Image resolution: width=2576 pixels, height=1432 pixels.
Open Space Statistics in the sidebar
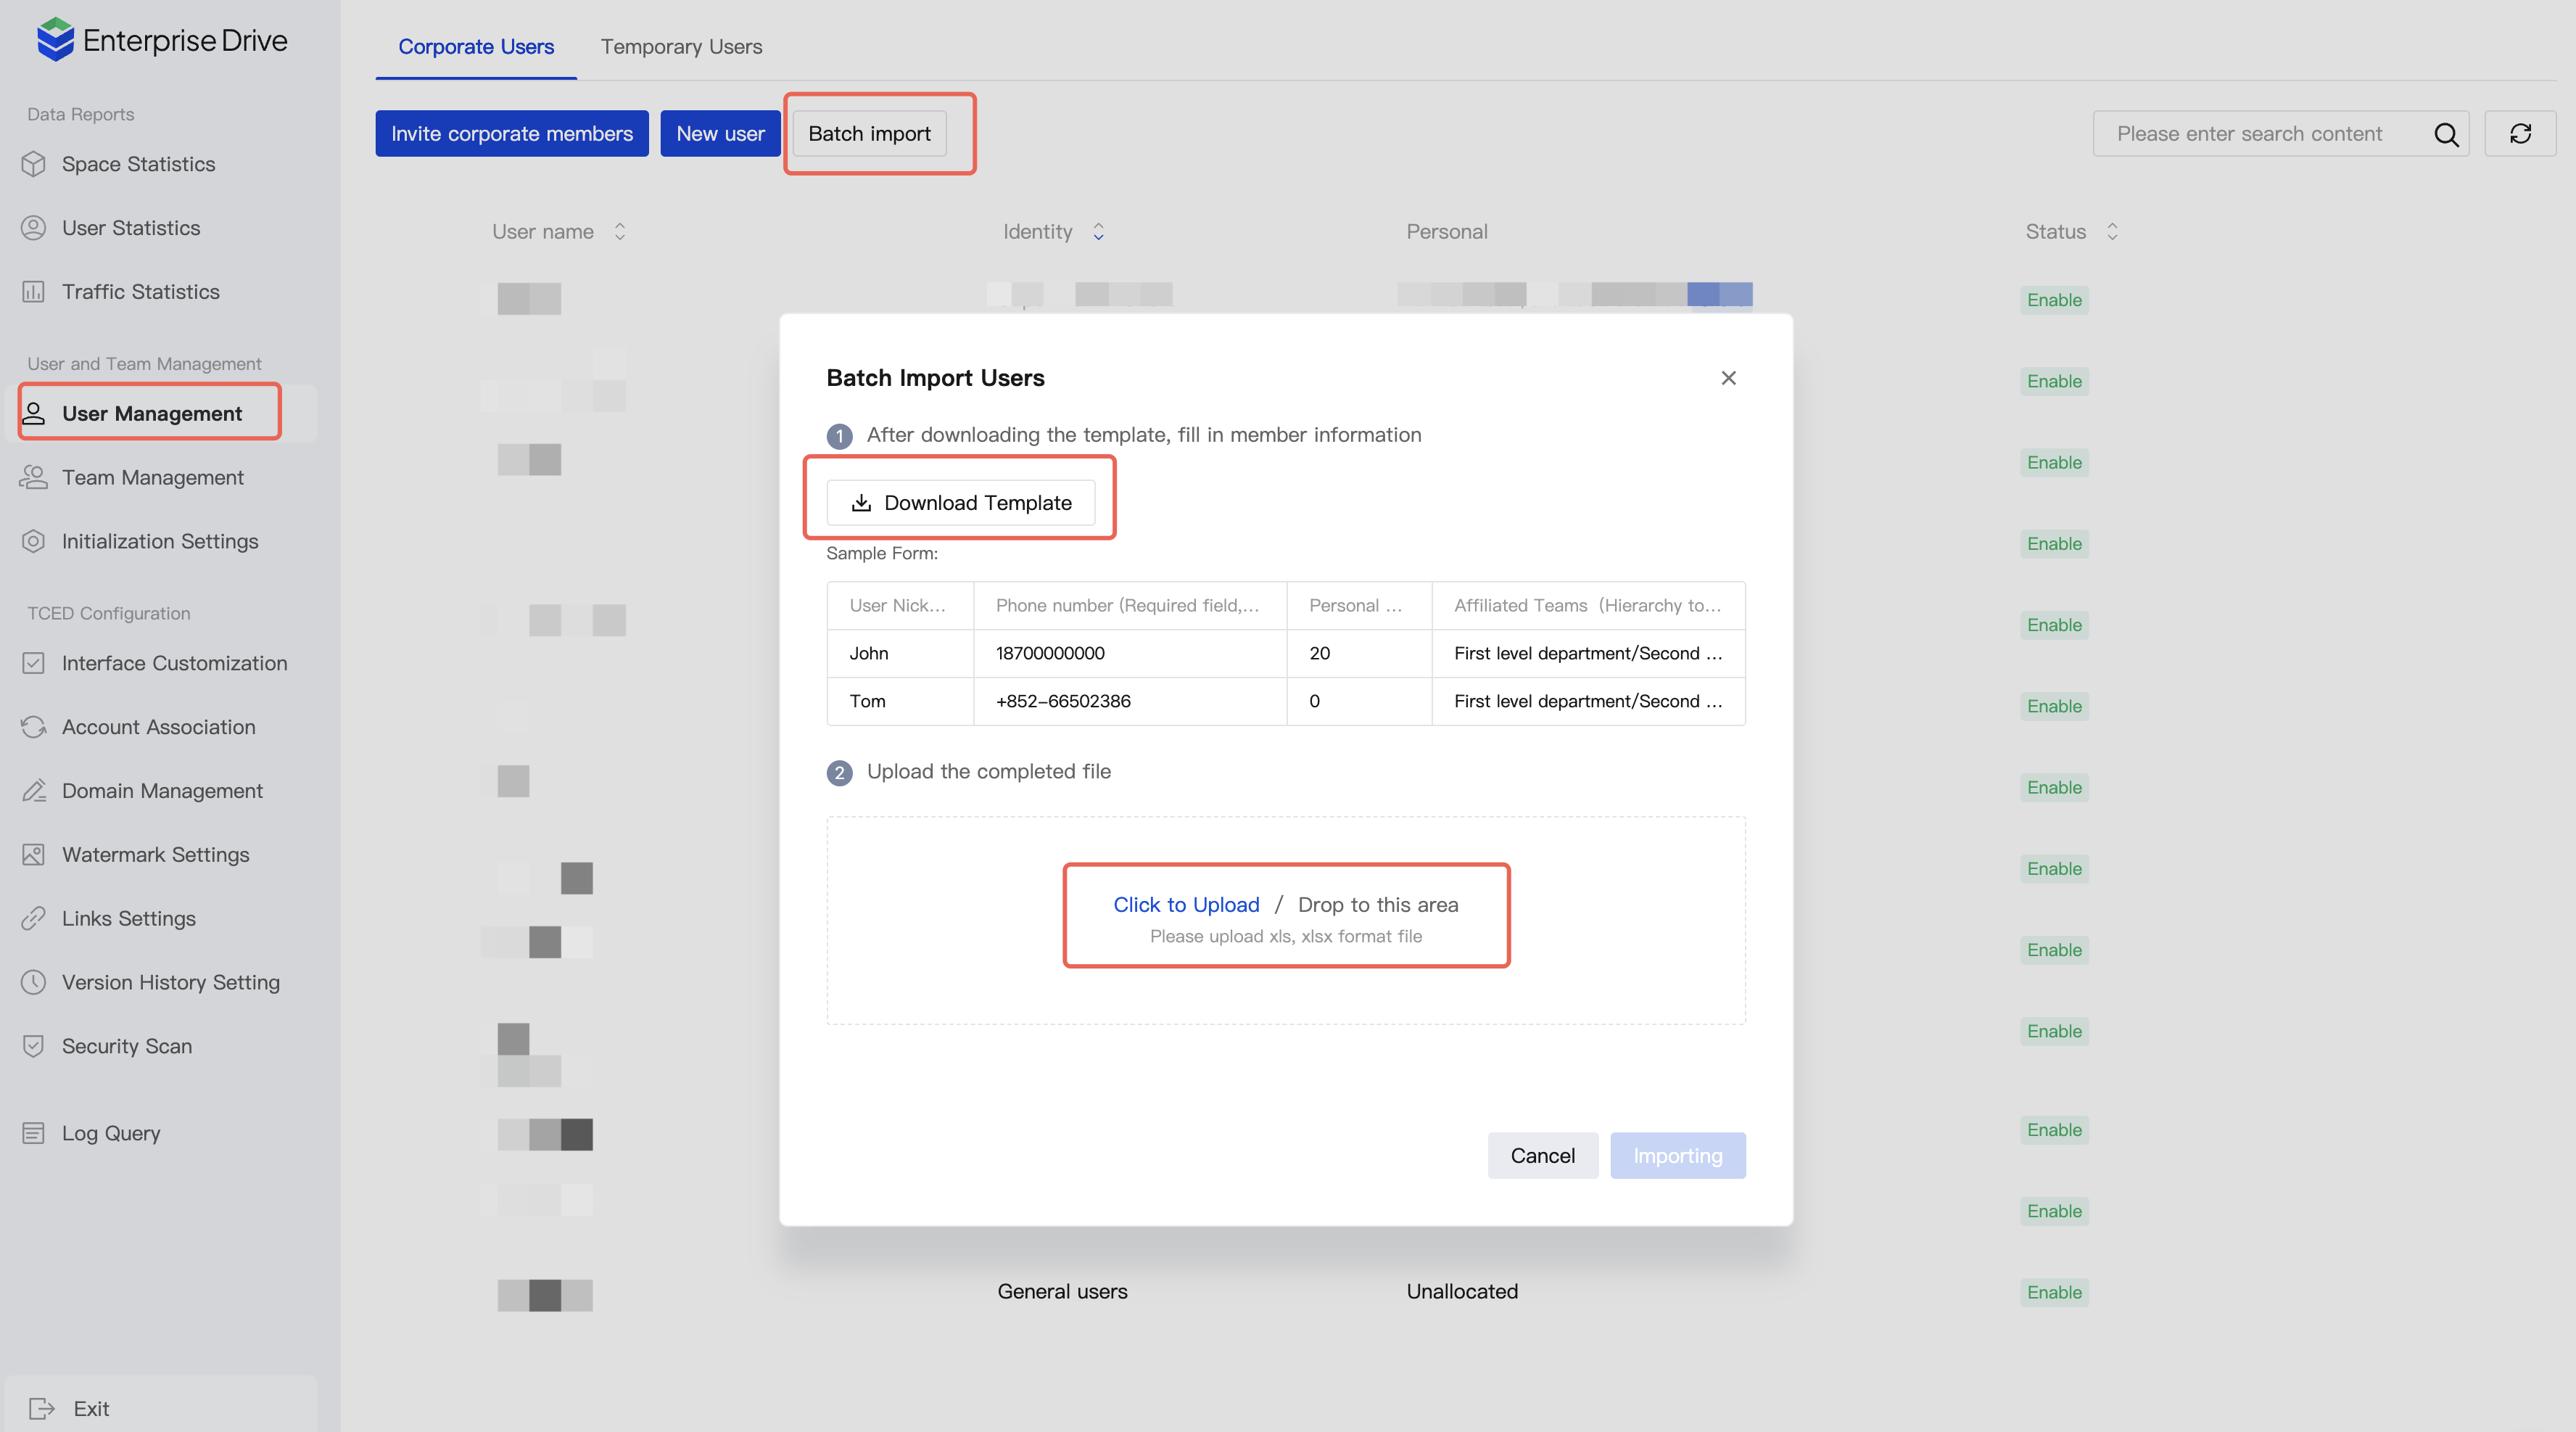tap(138, 164)
